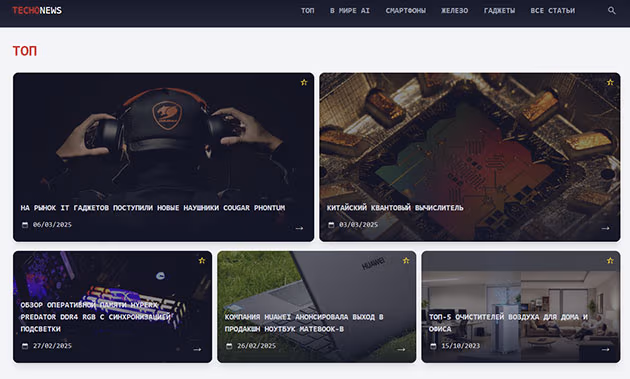Click the star icon on Cougar headphones card
630x379 pixels.
(x=304, y=82)
